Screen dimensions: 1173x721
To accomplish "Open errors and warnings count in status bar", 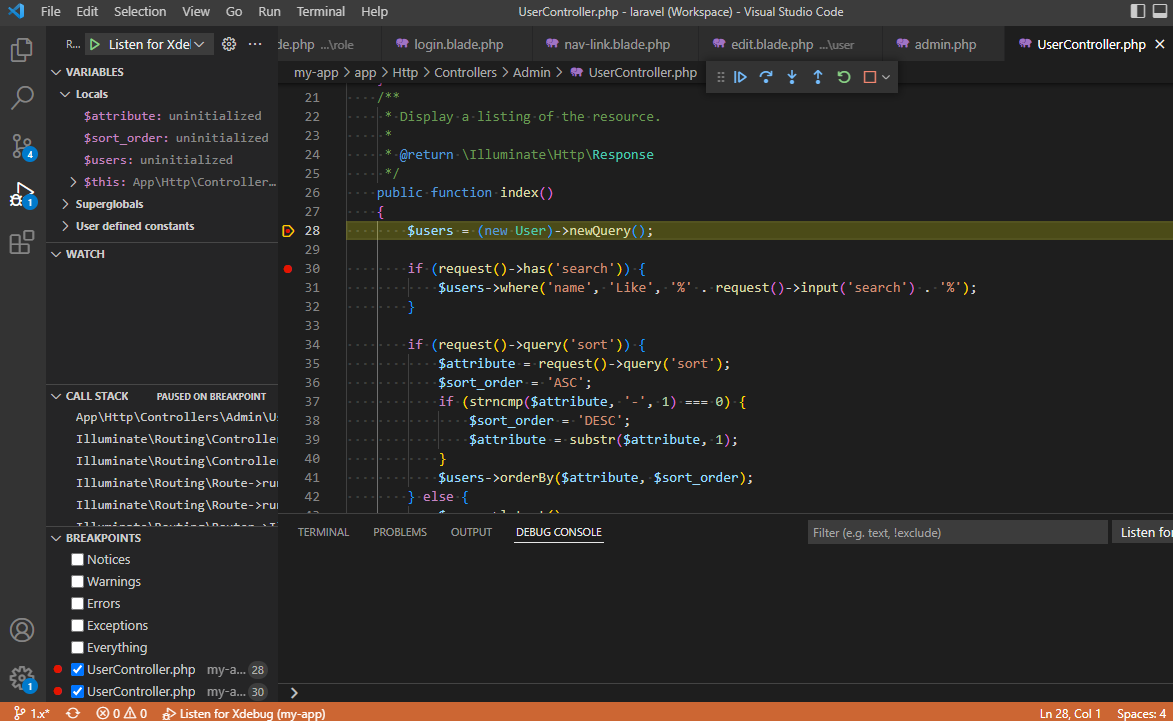I will click(x=121, y=714).
